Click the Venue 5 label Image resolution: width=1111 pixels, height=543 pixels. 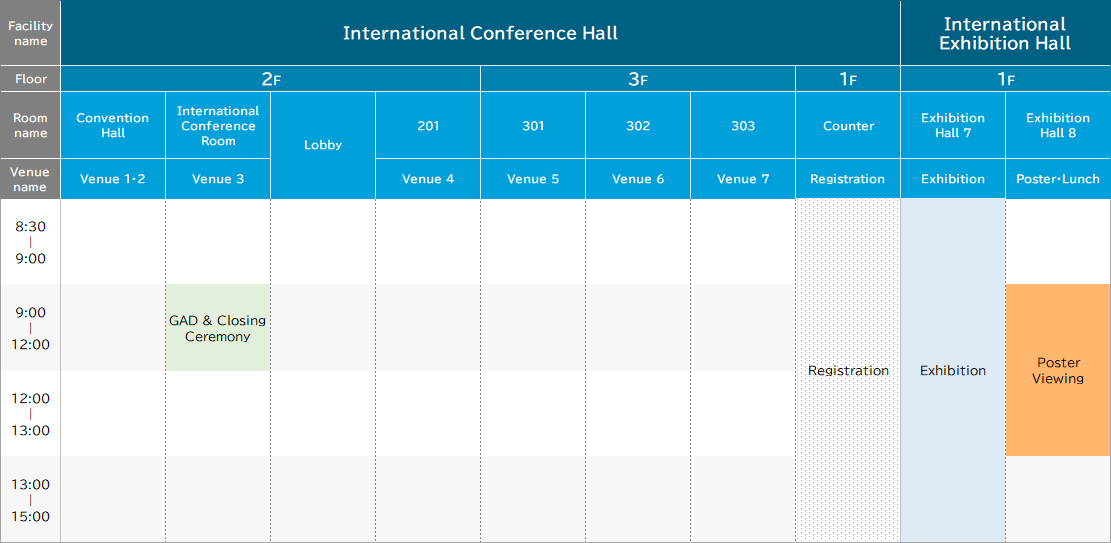533,179
